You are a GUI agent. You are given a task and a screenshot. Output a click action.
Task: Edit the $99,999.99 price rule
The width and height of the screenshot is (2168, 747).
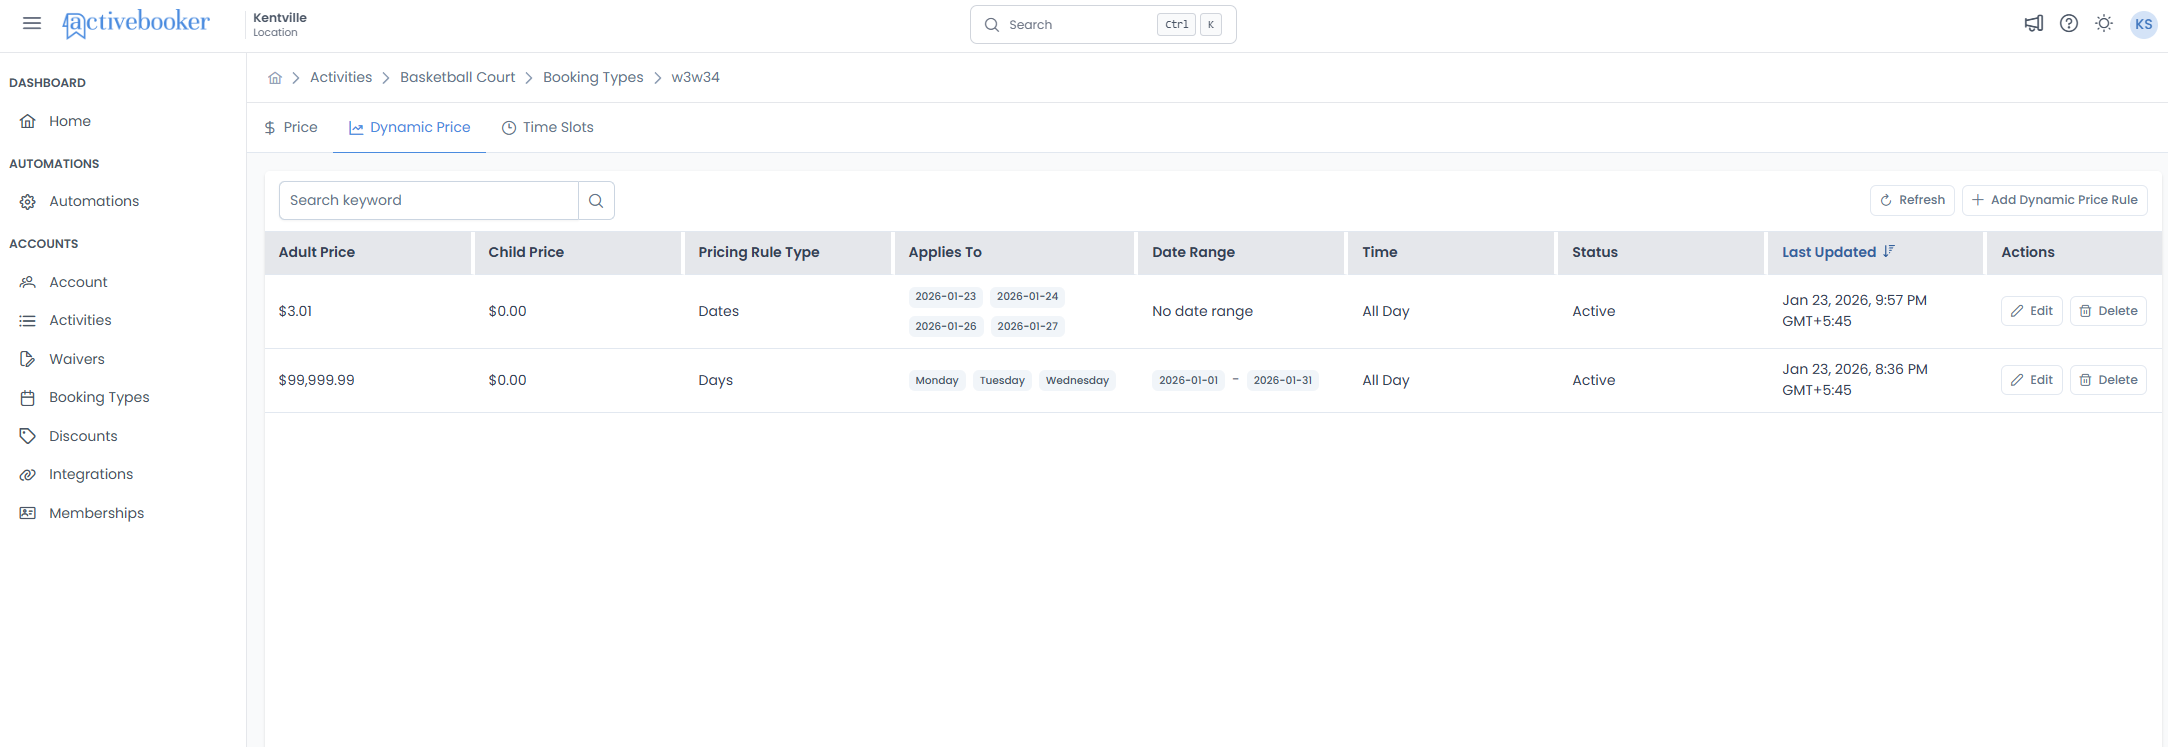tap(2031, 380)
